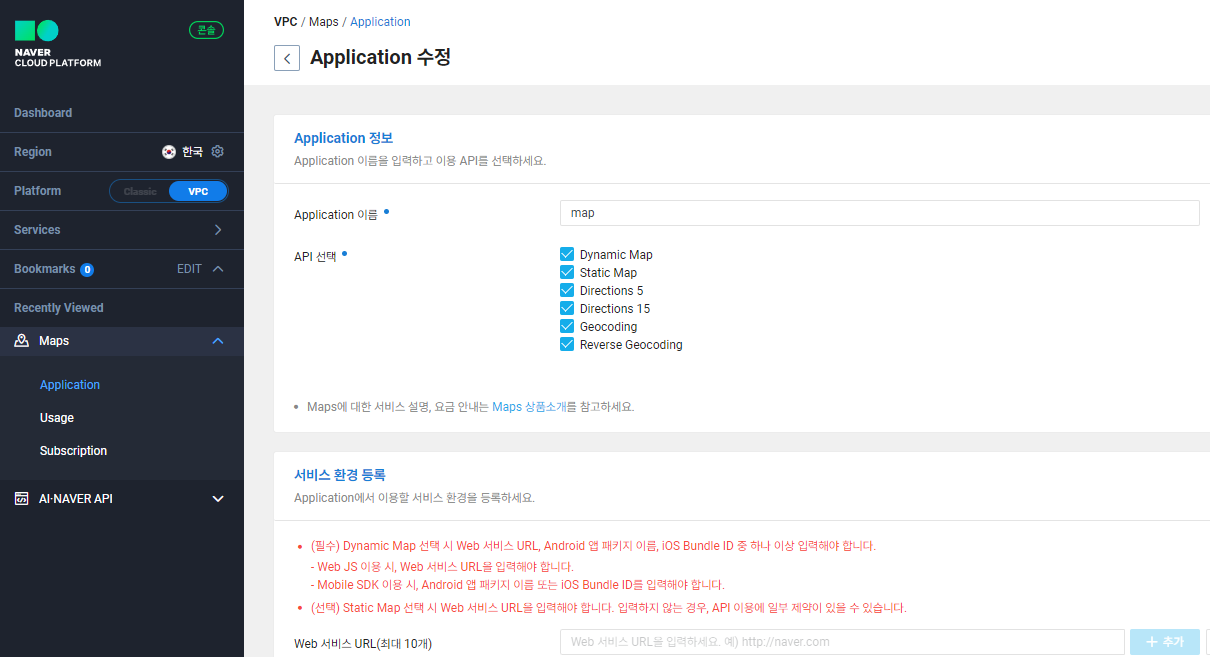Open the Subscription menu item
This screenshot has width=1210, height=657.
[x=73, y=451]
